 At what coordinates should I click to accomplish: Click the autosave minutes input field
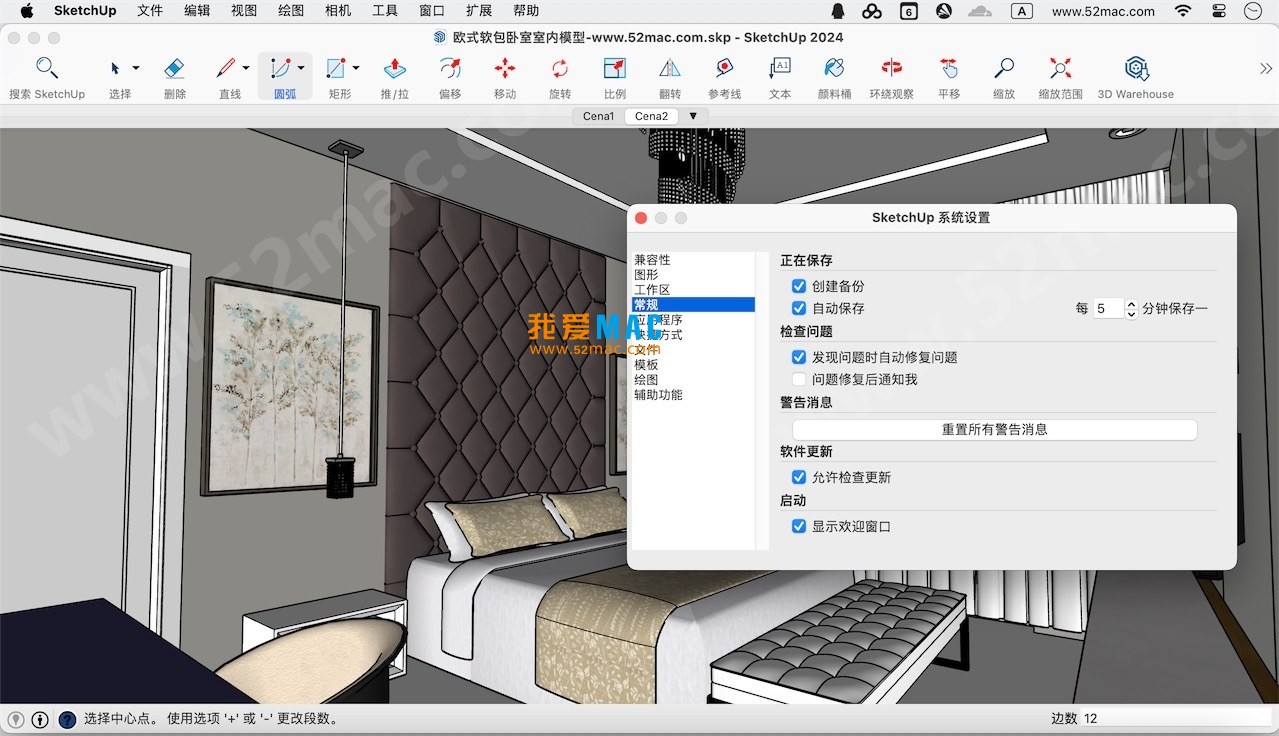tap(1108, 309)
